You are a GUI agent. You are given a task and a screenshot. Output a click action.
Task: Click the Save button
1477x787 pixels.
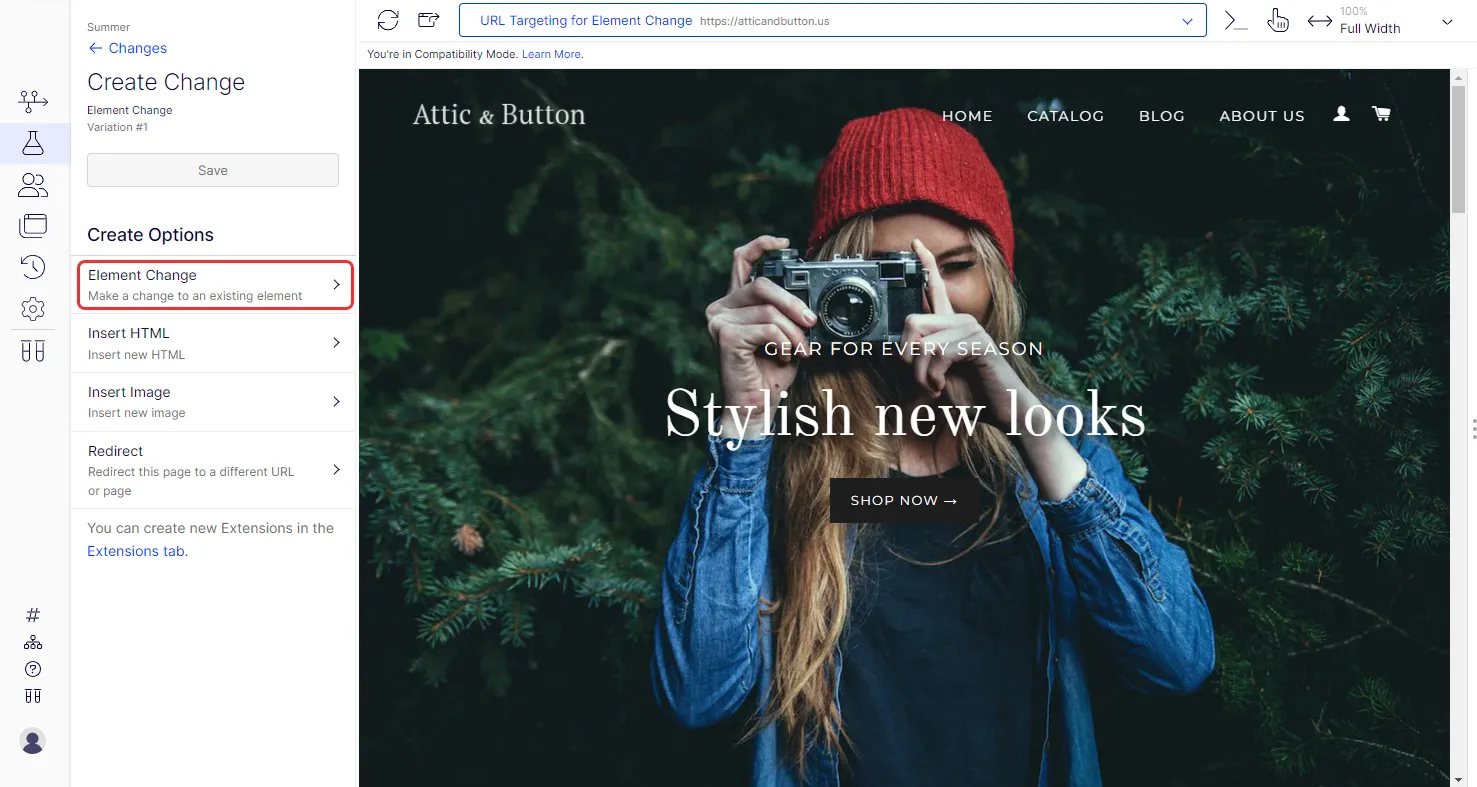[213, 170]
